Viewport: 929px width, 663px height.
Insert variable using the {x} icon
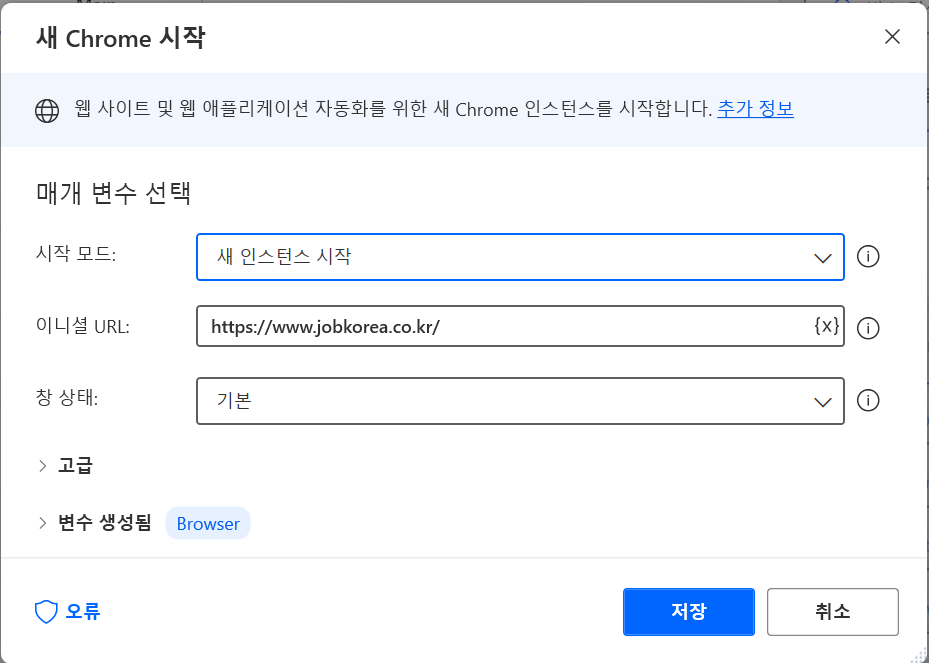[827, 325]
